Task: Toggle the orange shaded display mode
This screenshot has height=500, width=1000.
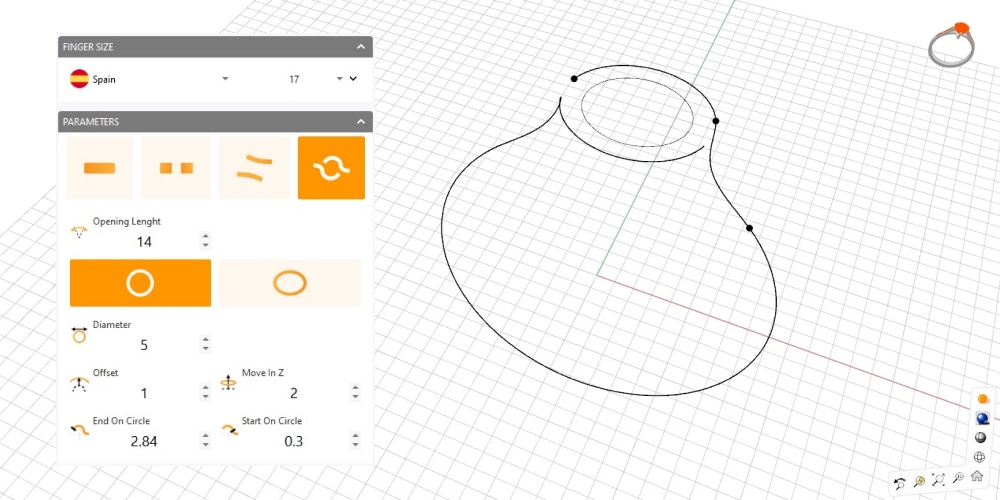Action: [x=982, y=399]
